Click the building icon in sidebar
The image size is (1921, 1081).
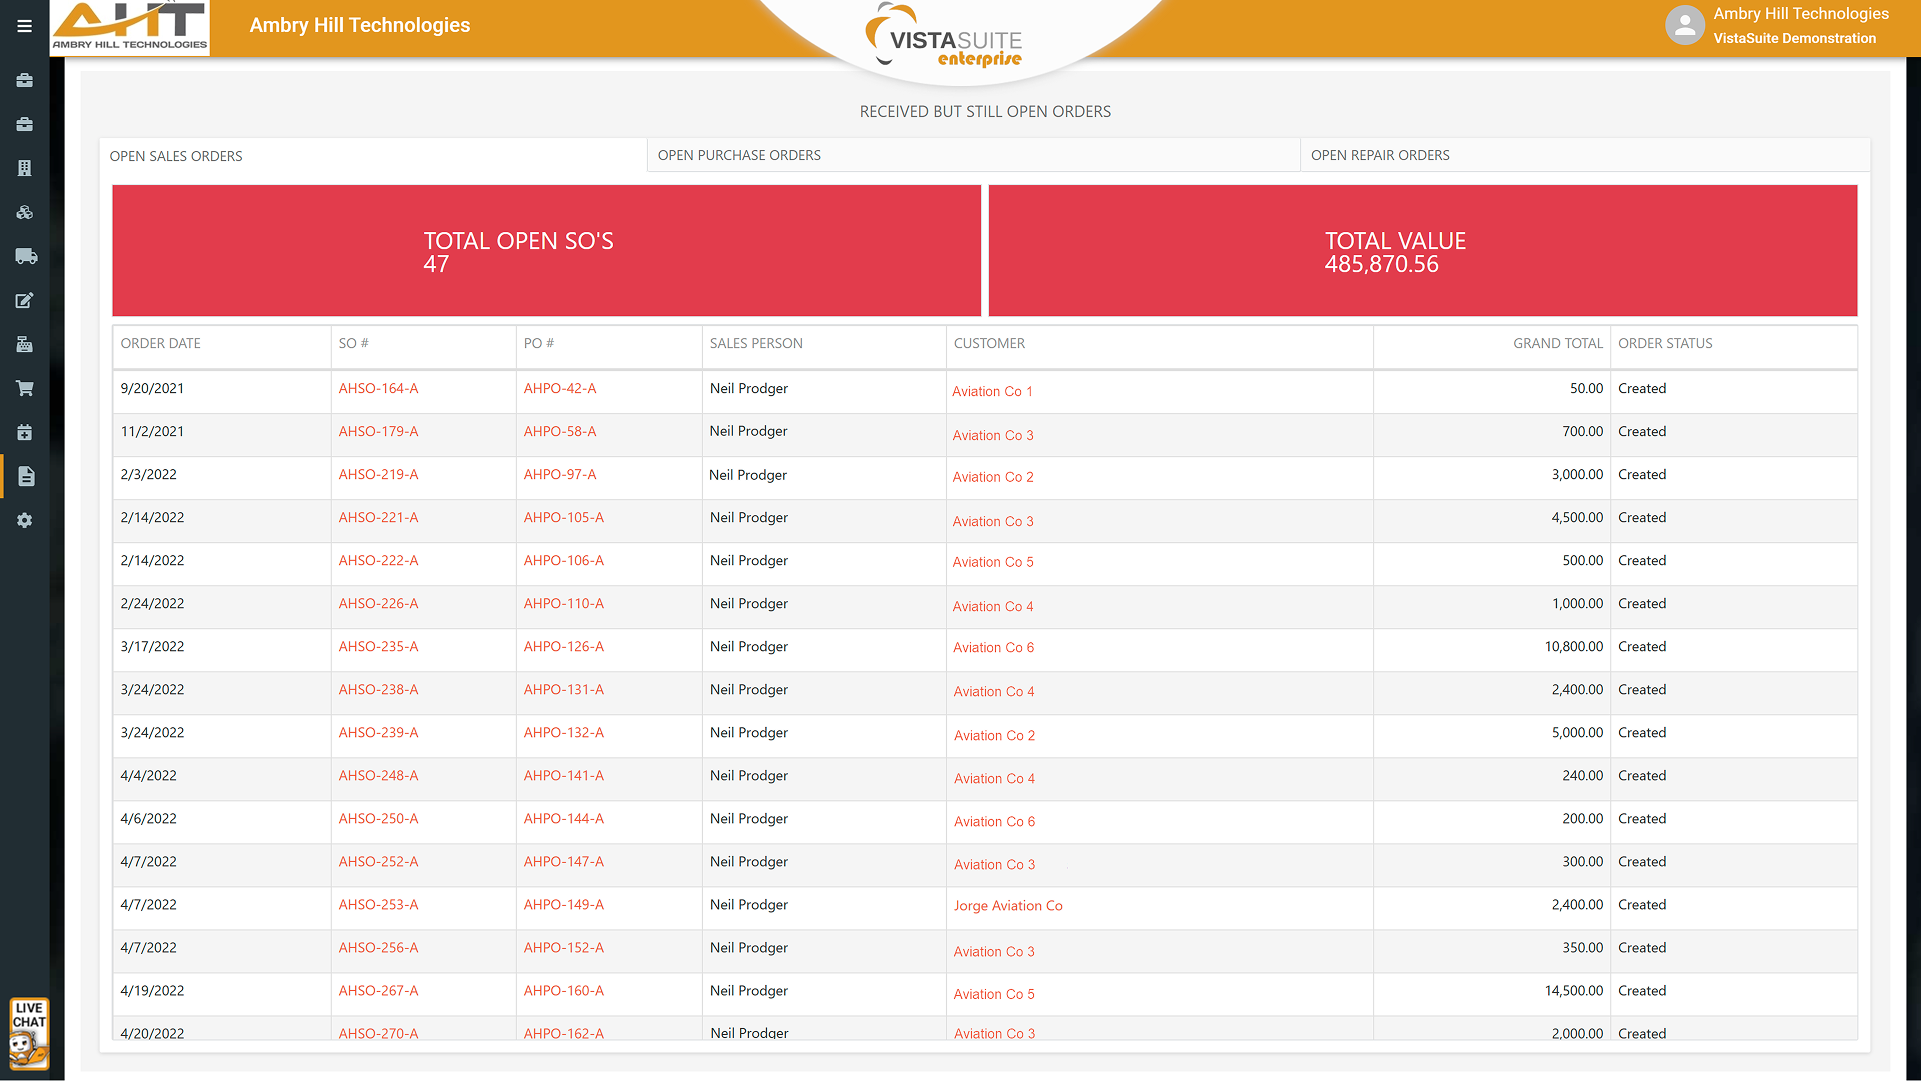[24, 168]
